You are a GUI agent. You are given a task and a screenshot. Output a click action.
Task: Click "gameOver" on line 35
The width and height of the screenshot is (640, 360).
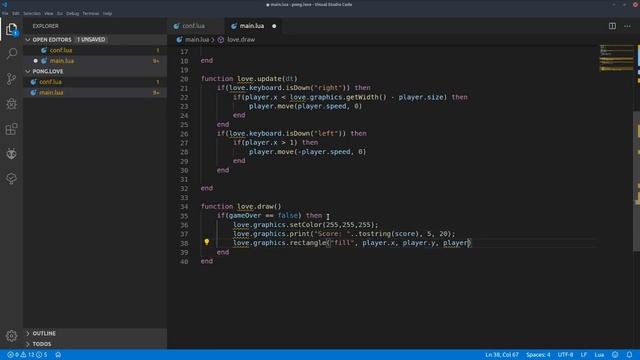(x=245, y=216)
